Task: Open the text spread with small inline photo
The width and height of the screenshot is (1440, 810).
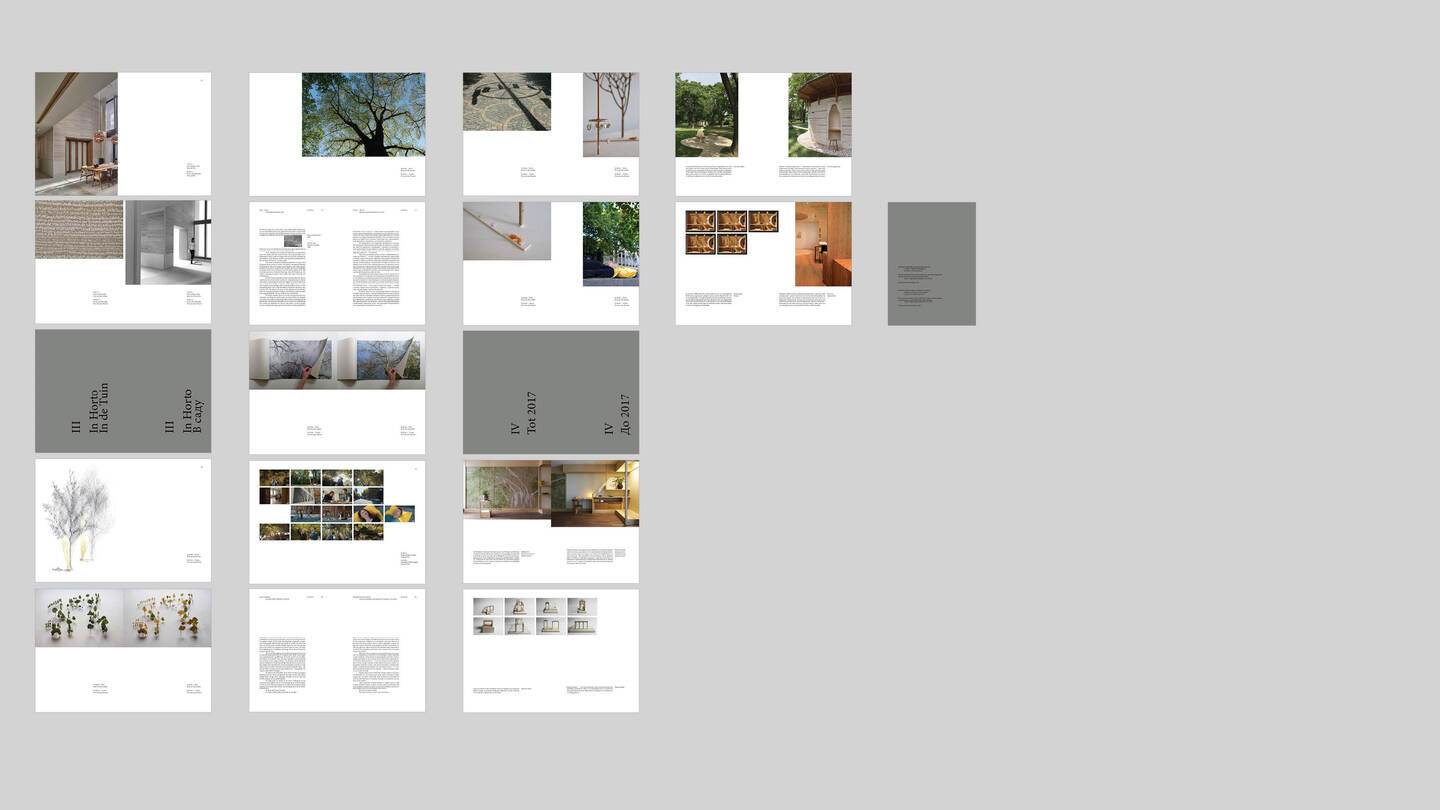Action: pyautogui.click(x=337, y=263)
